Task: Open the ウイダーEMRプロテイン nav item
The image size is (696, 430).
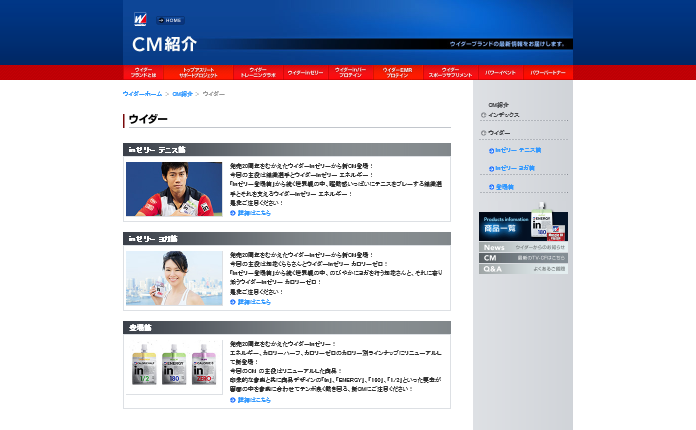Action: (398, 72)
